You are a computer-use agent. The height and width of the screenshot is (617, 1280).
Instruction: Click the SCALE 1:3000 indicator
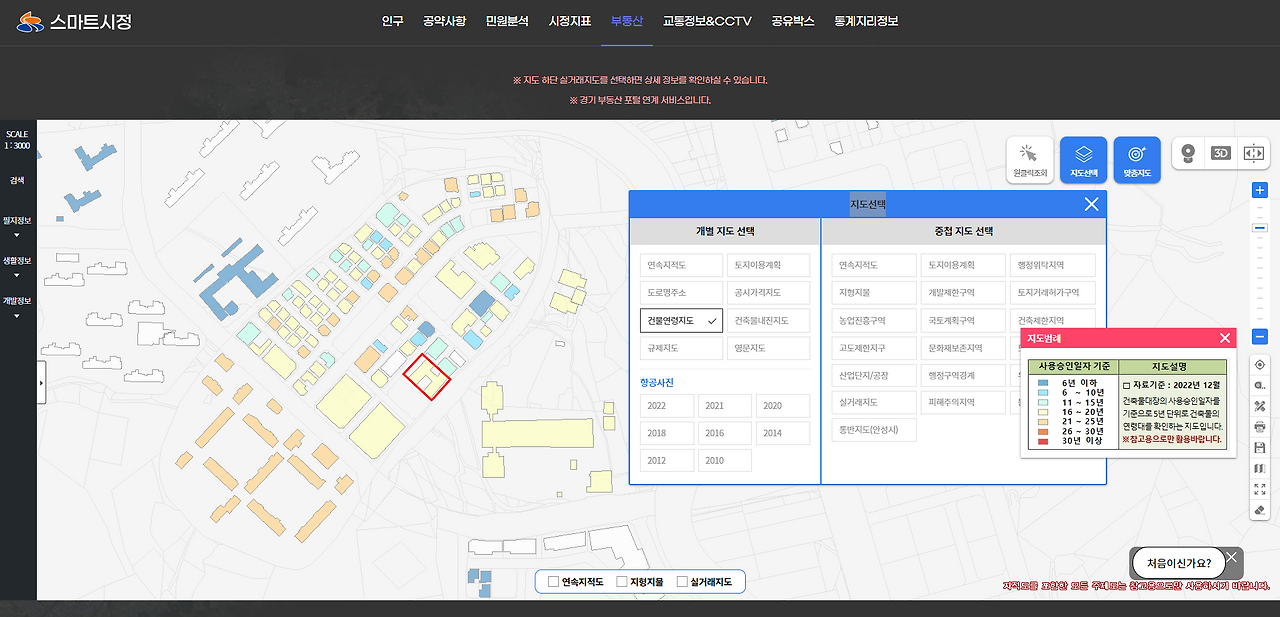(x=17, y=139)
